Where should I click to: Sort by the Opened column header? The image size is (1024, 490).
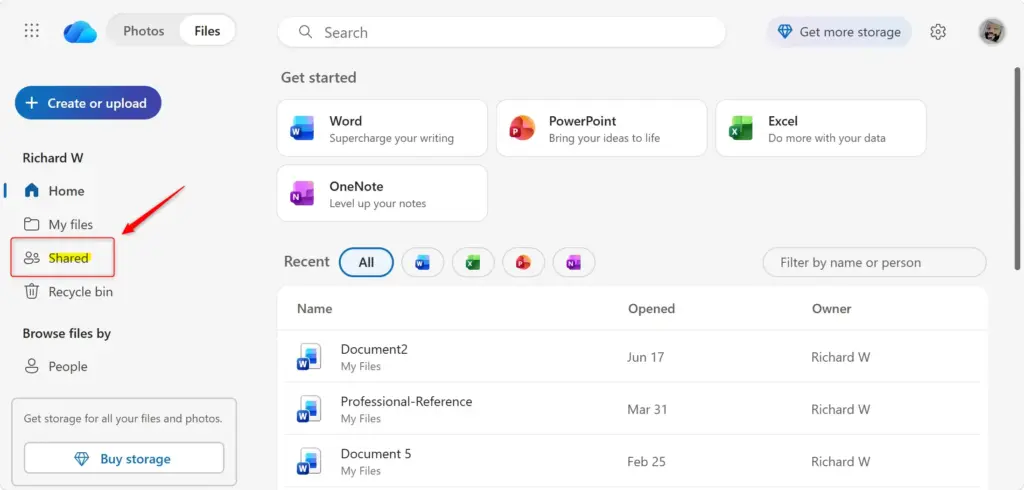coord(651,308)
